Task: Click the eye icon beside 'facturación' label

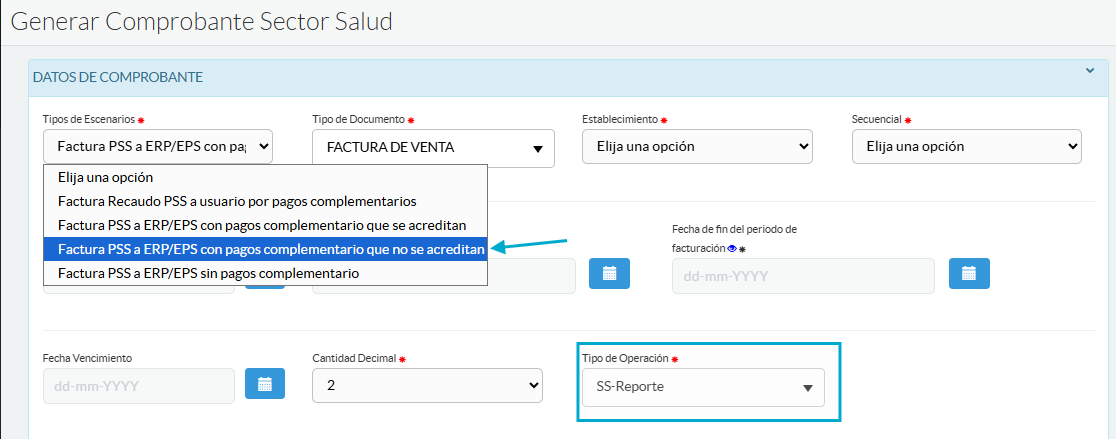Action: (x=732, y=247)
